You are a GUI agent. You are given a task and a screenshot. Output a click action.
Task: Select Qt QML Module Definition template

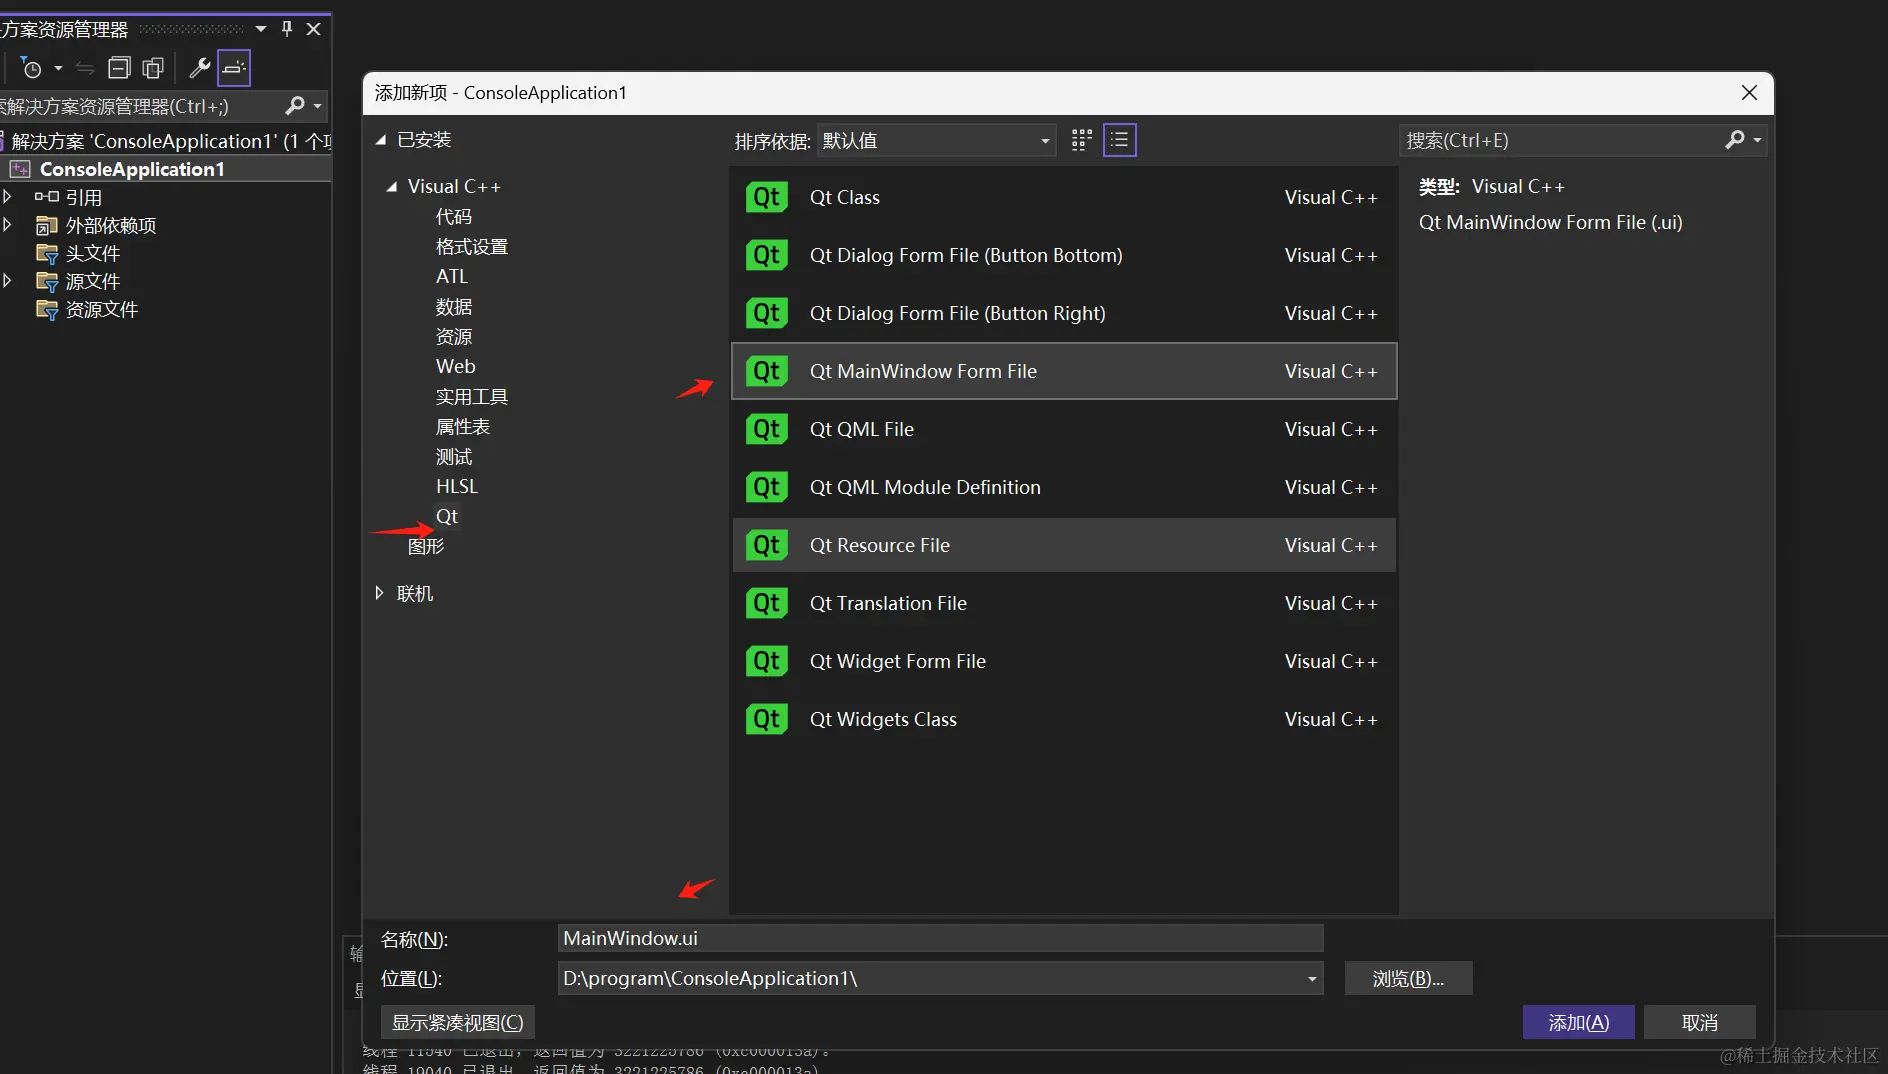[x=1064, y=487]
